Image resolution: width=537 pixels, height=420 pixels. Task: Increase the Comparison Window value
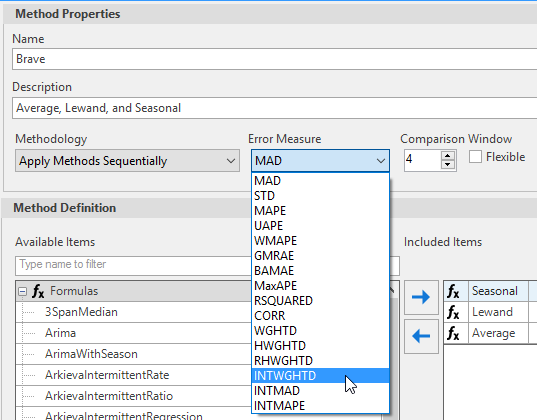[448, 156]
